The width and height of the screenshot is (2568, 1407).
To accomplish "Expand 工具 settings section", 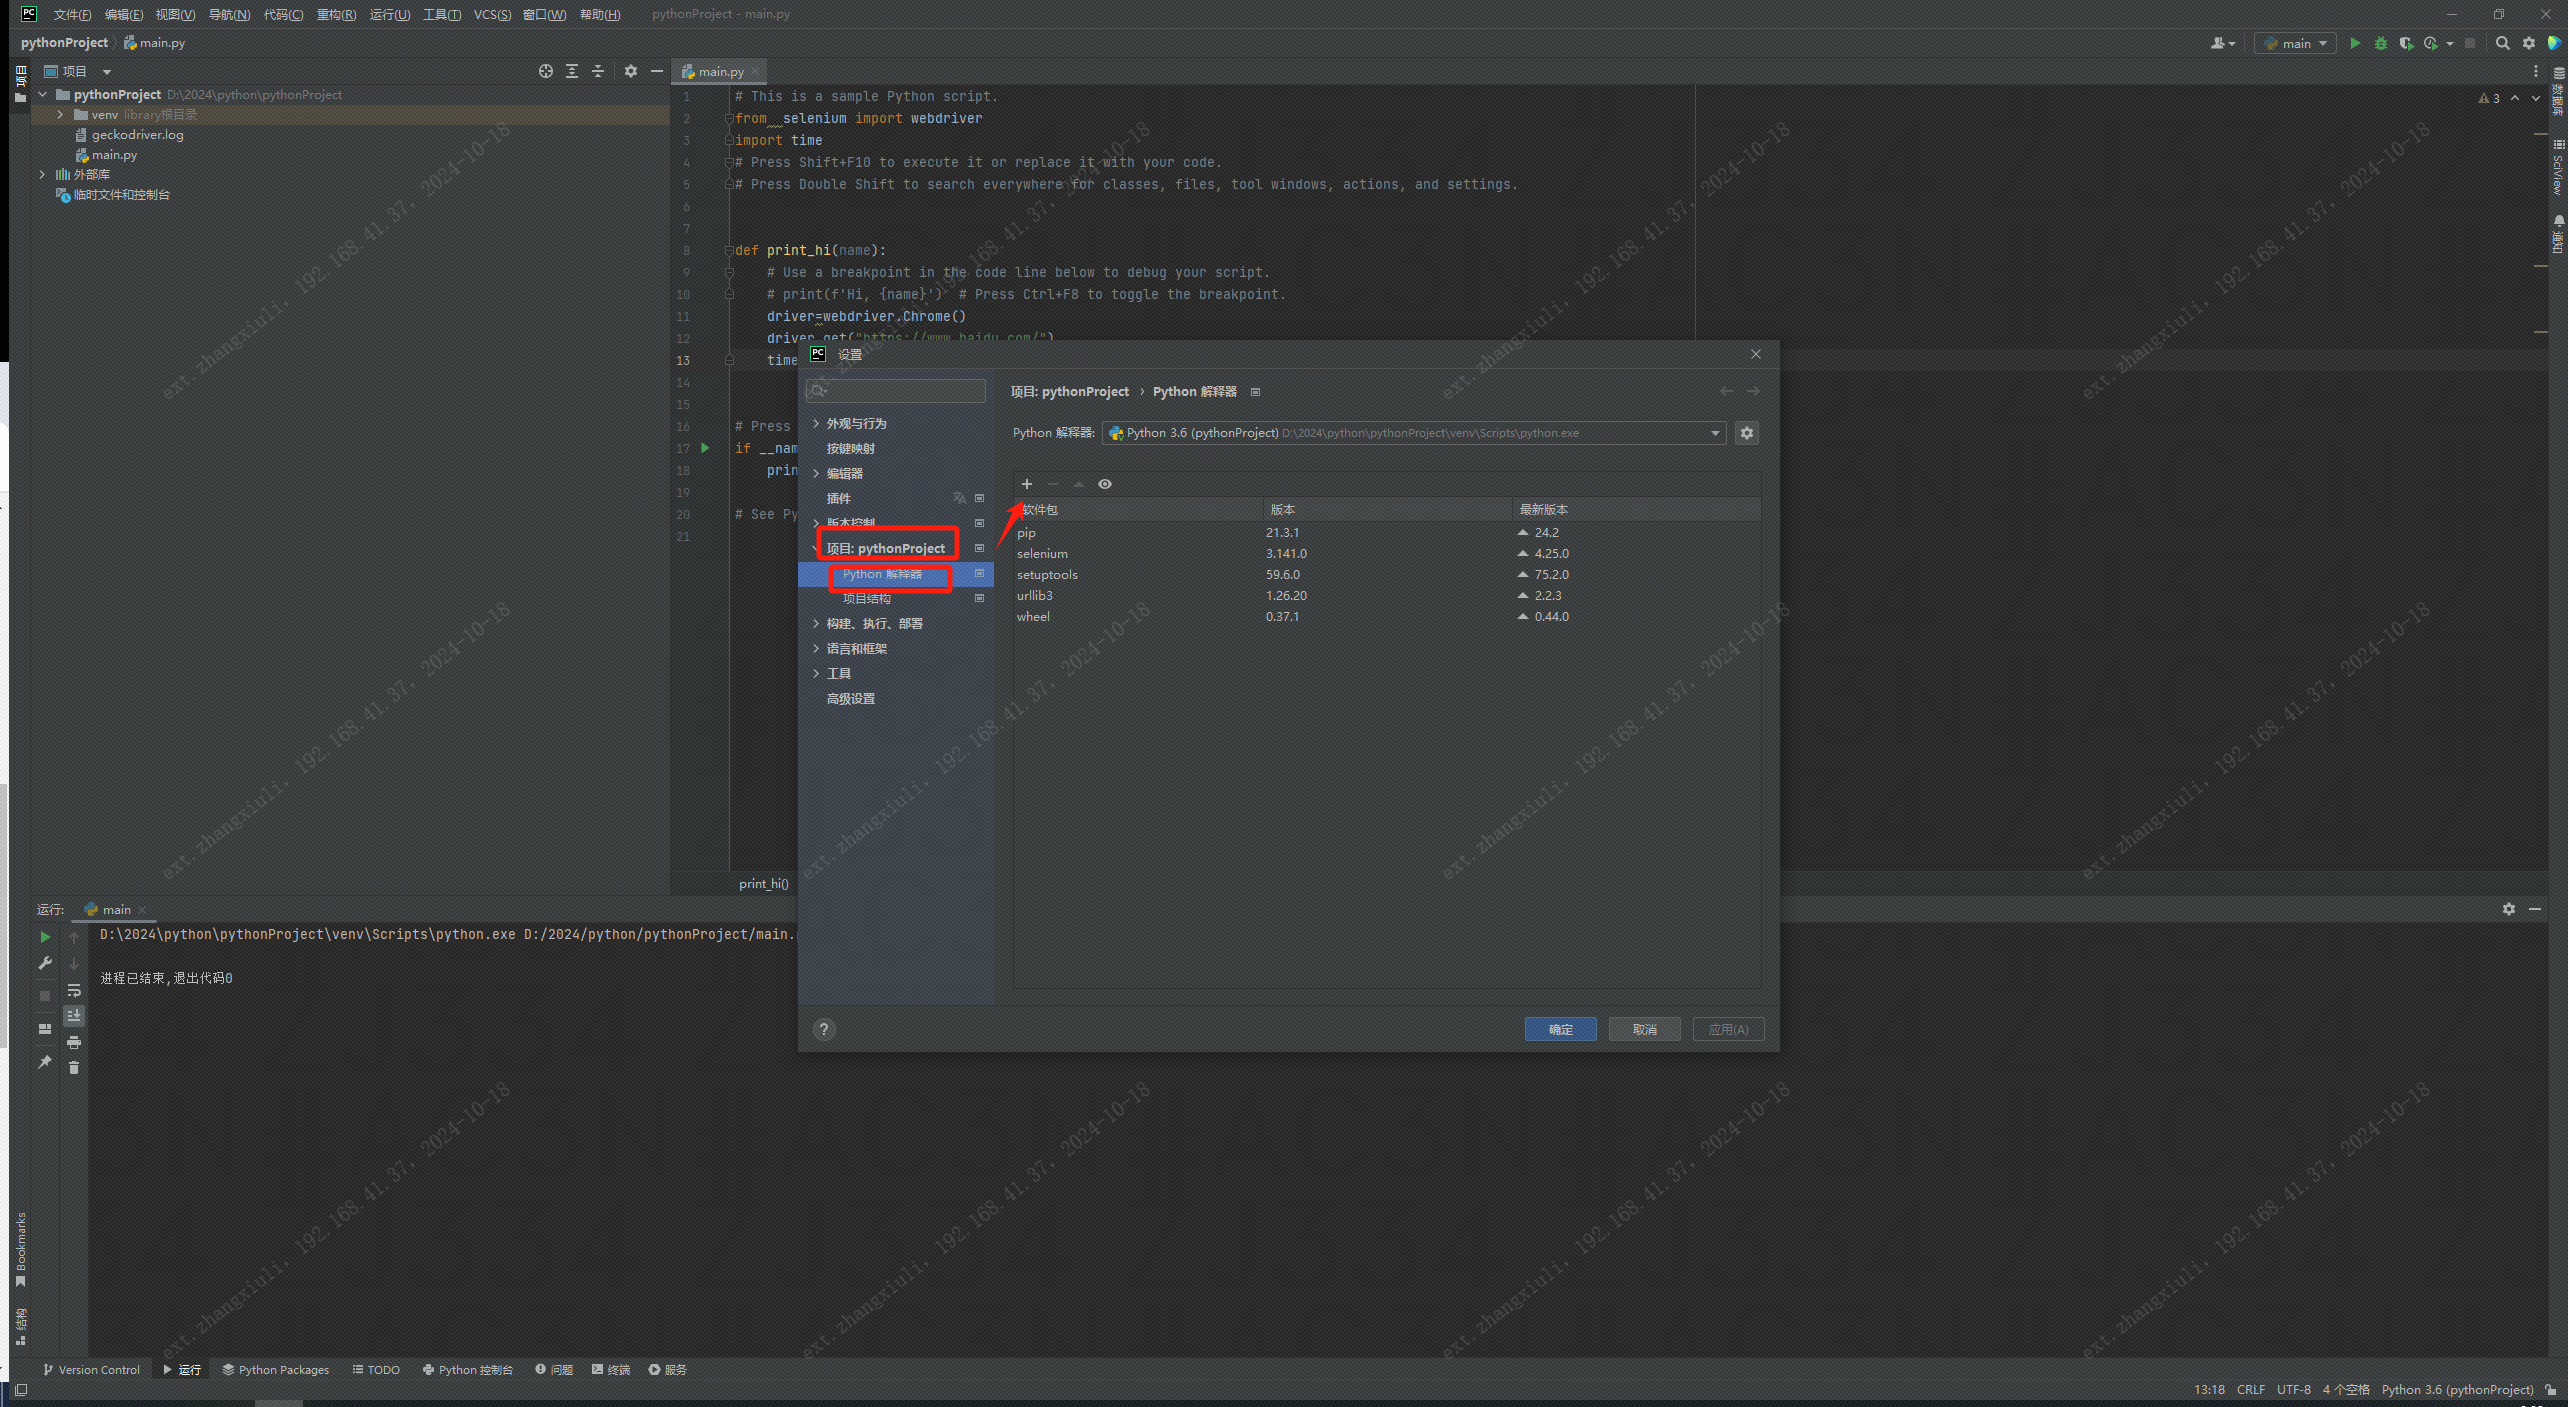I will tap(816, 674).
